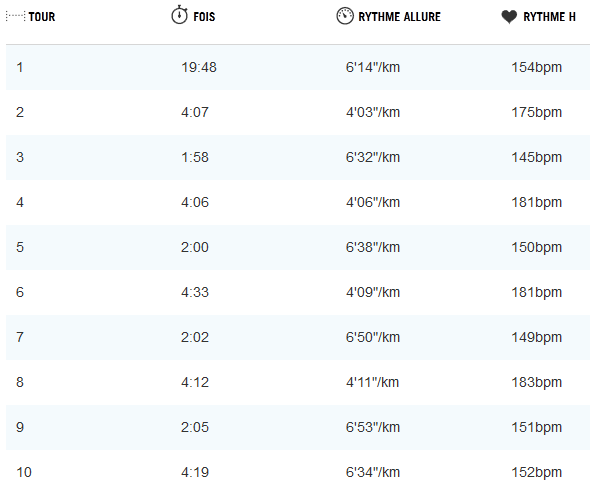Click the 4:12 time cell
Screen dimensions: 590x495
pos(195,382)
